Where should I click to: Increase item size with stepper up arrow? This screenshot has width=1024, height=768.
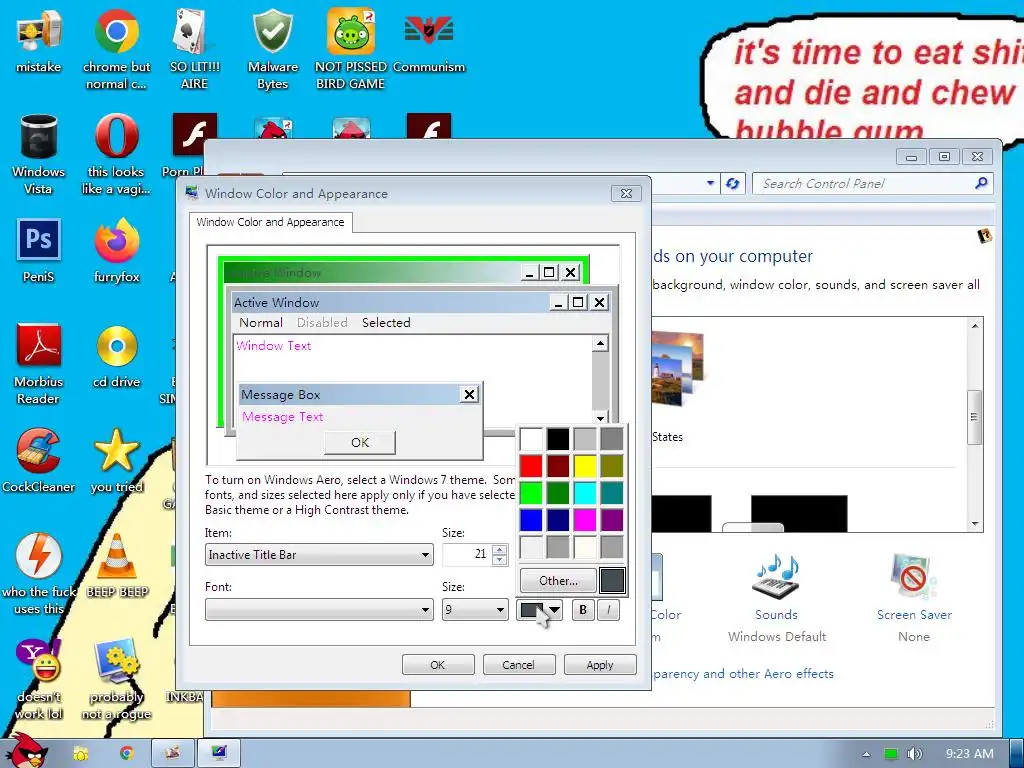tap(500, 550)
